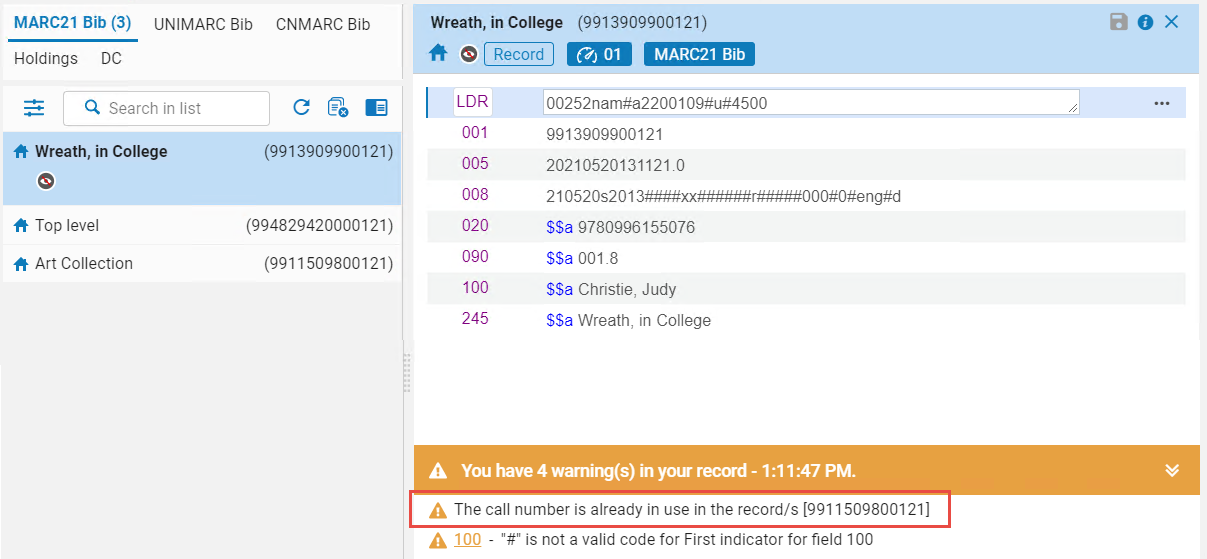Screen dimensions: 1207x559
Task: Click the home icon in record header
Action: pyautogui.click(x=438, y=54)
